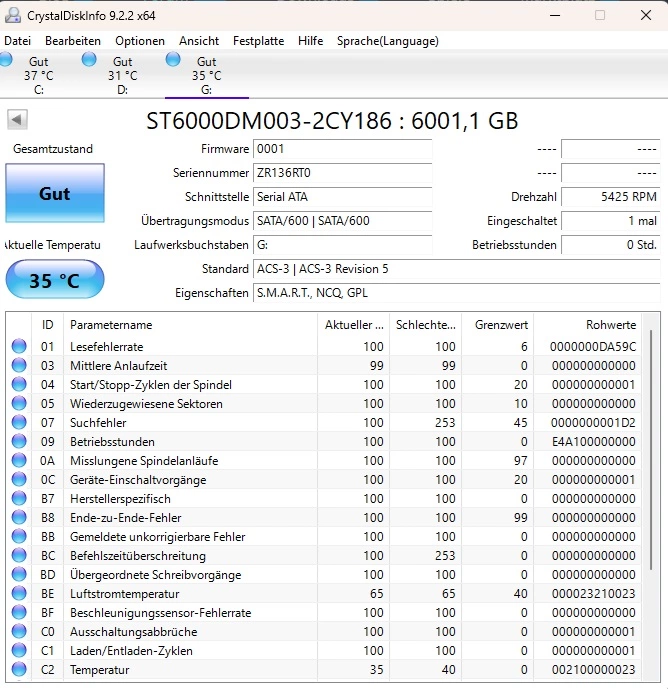
Task: Click the status orb for Mittlere Anlaufzeit row
Action: (19, 365)
